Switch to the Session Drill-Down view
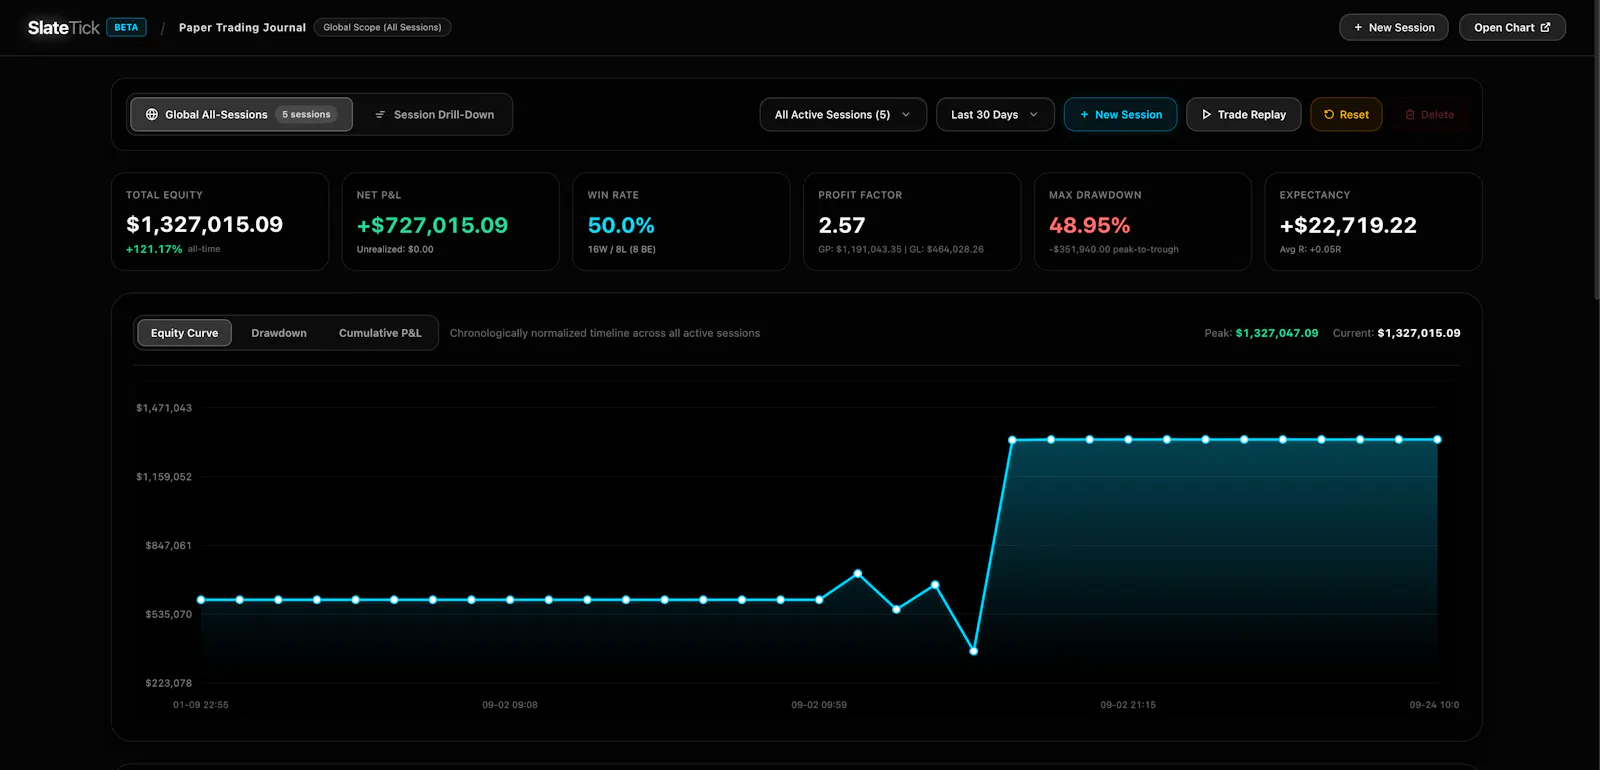Viewport: 1600px width, 770px height. (x=434, y=115)
